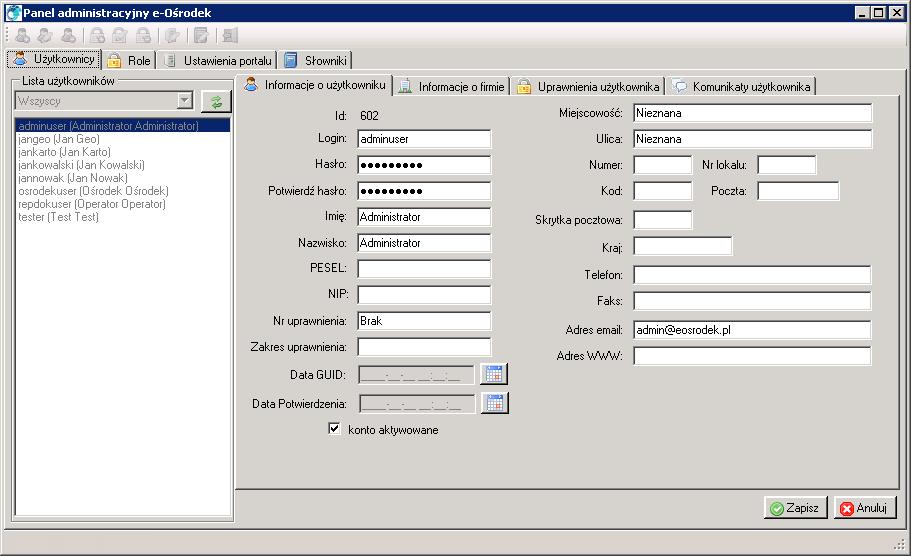Click the Skrytka pocztowa field
Screen dimensions: 911x556
[663, 220]
